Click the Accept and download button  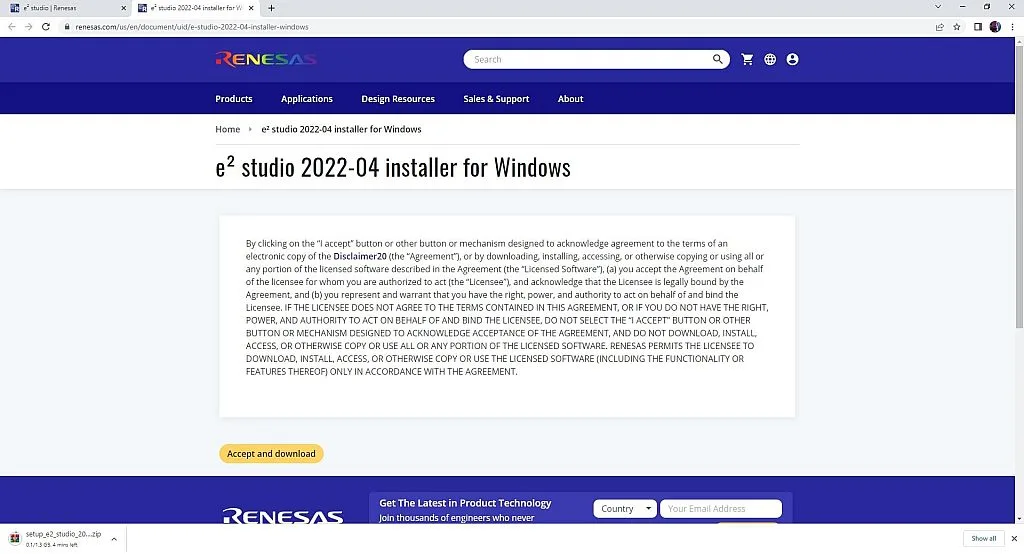271,453
